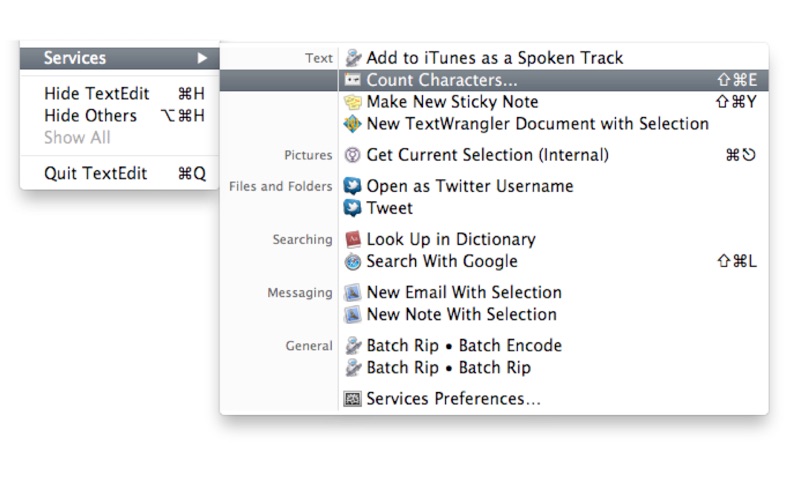800x500 pixels.
Task: Click the Mail icon beside New Note With Selection
Action: tap(353, 315)
